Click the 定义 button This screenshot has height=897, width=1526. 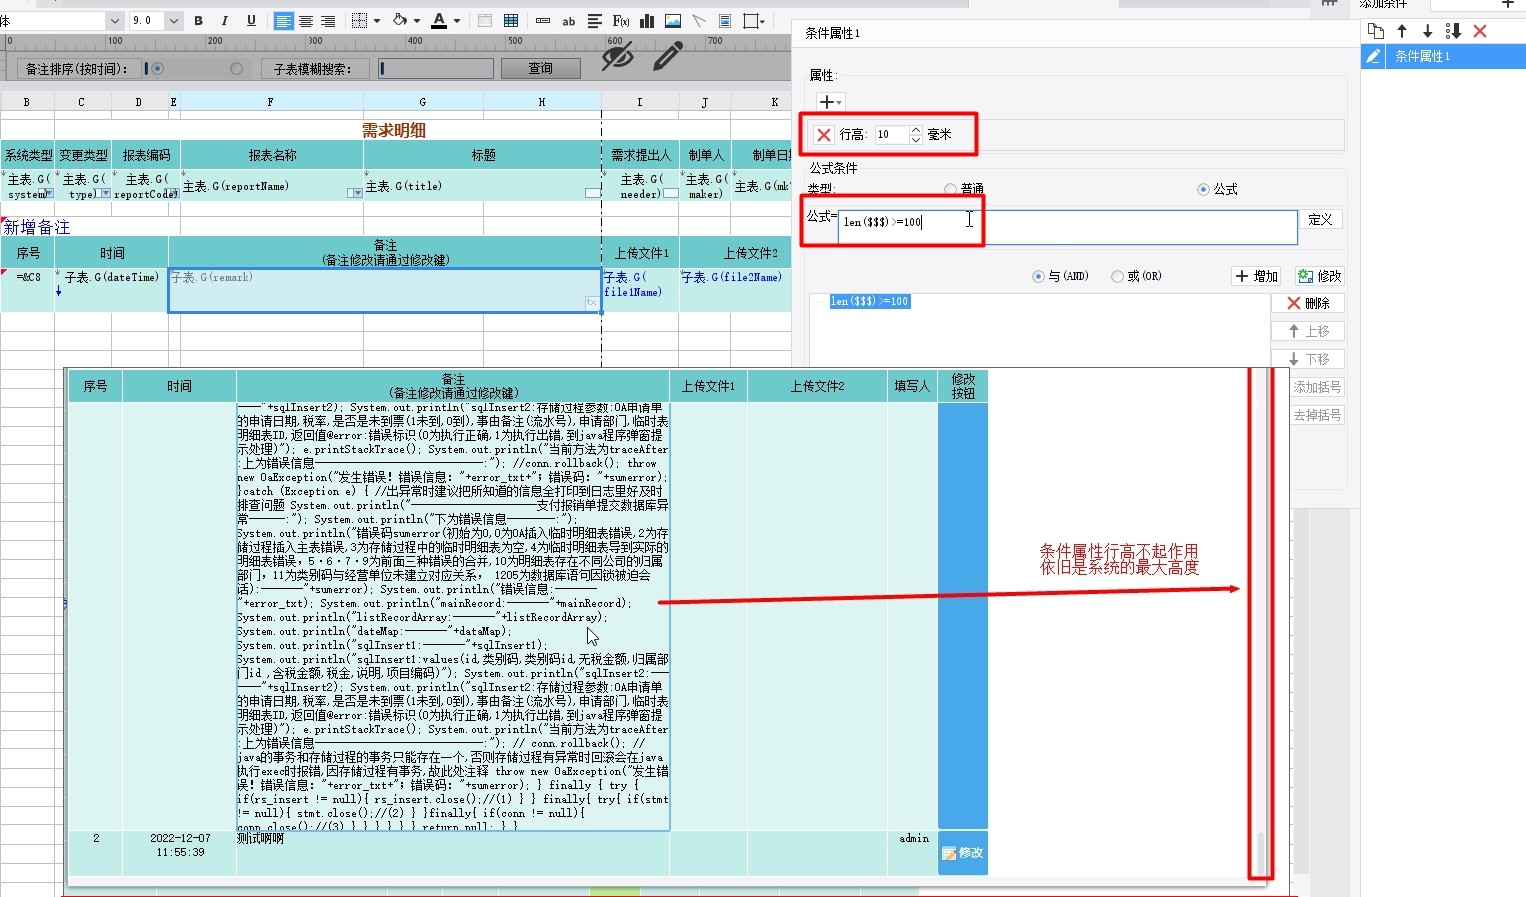[x=1320, y=219]
